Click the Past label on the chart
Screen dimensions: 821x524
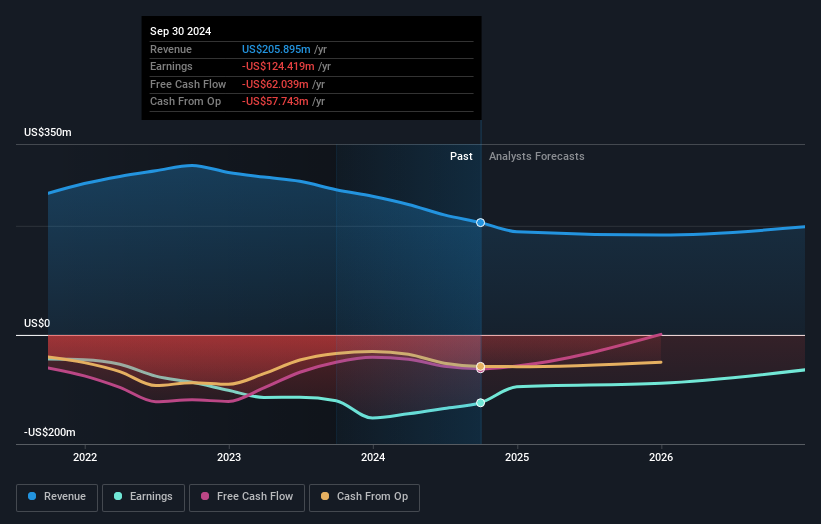(x=461, y=156)
